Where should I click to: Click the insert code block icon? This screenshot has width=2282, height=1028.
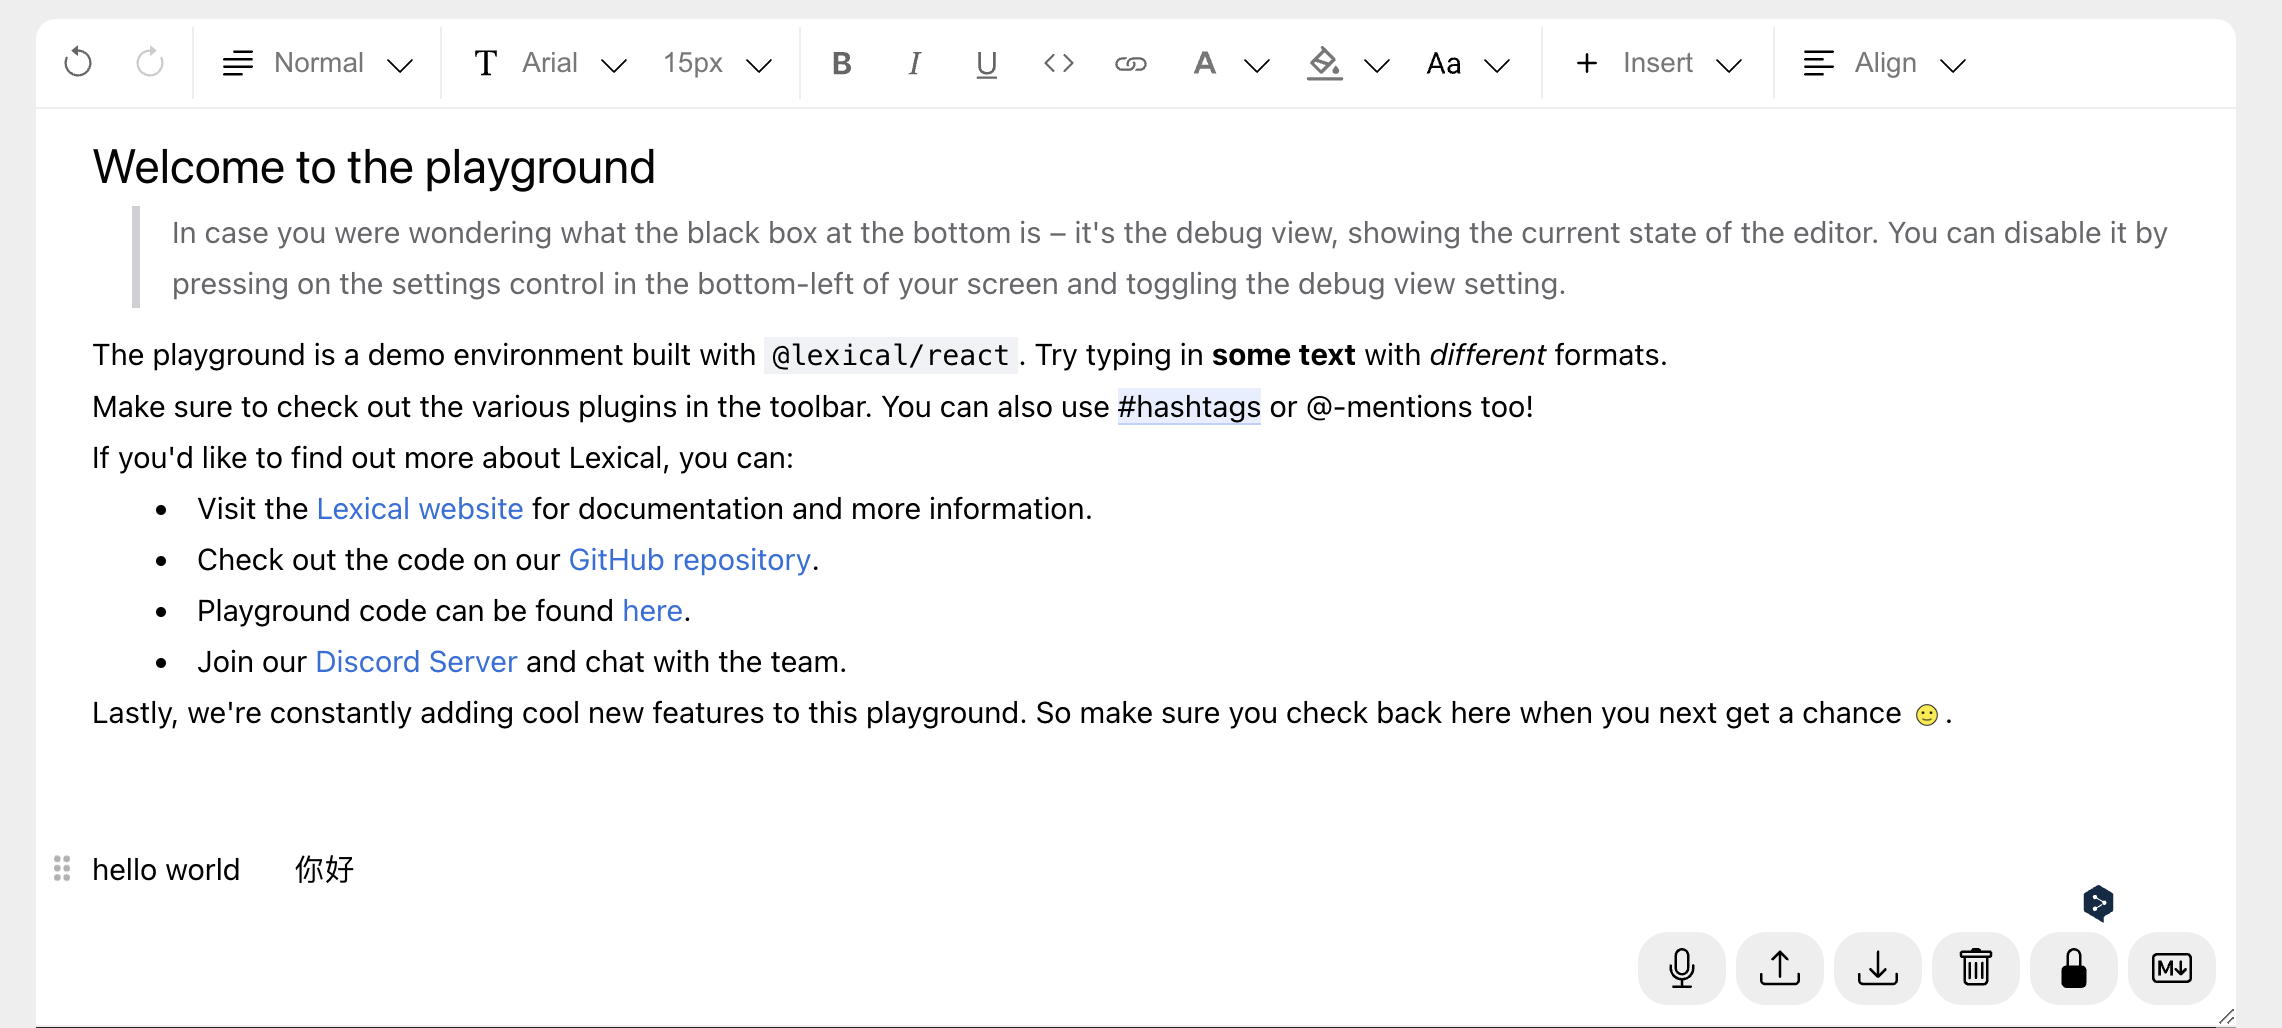[x=1058, y=62]
